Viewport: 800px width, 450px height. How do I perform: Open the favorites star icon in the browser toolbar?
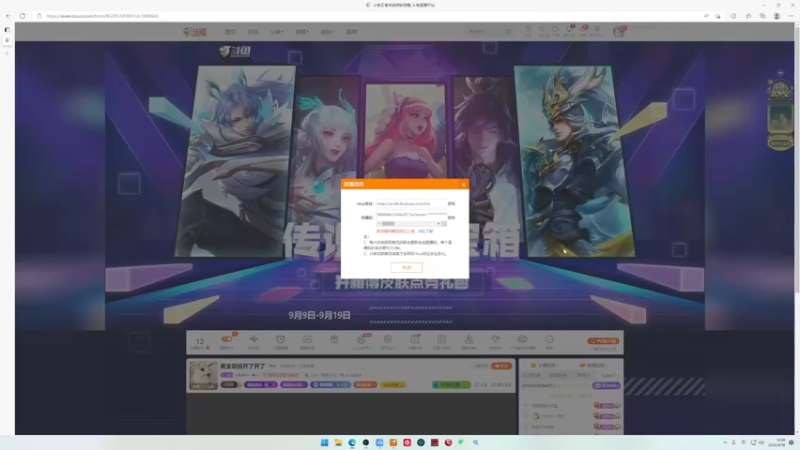click(x=748, y=16)
